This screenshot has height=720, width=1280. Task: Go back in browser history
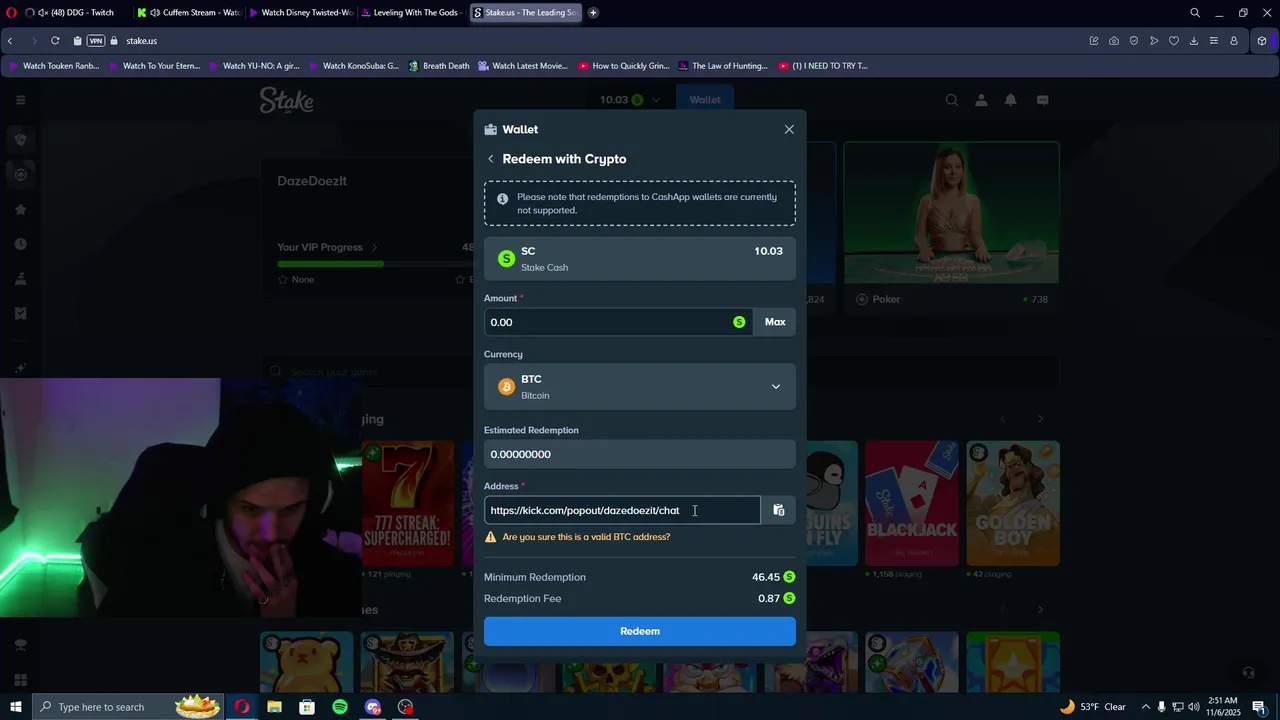pos(10,41)
